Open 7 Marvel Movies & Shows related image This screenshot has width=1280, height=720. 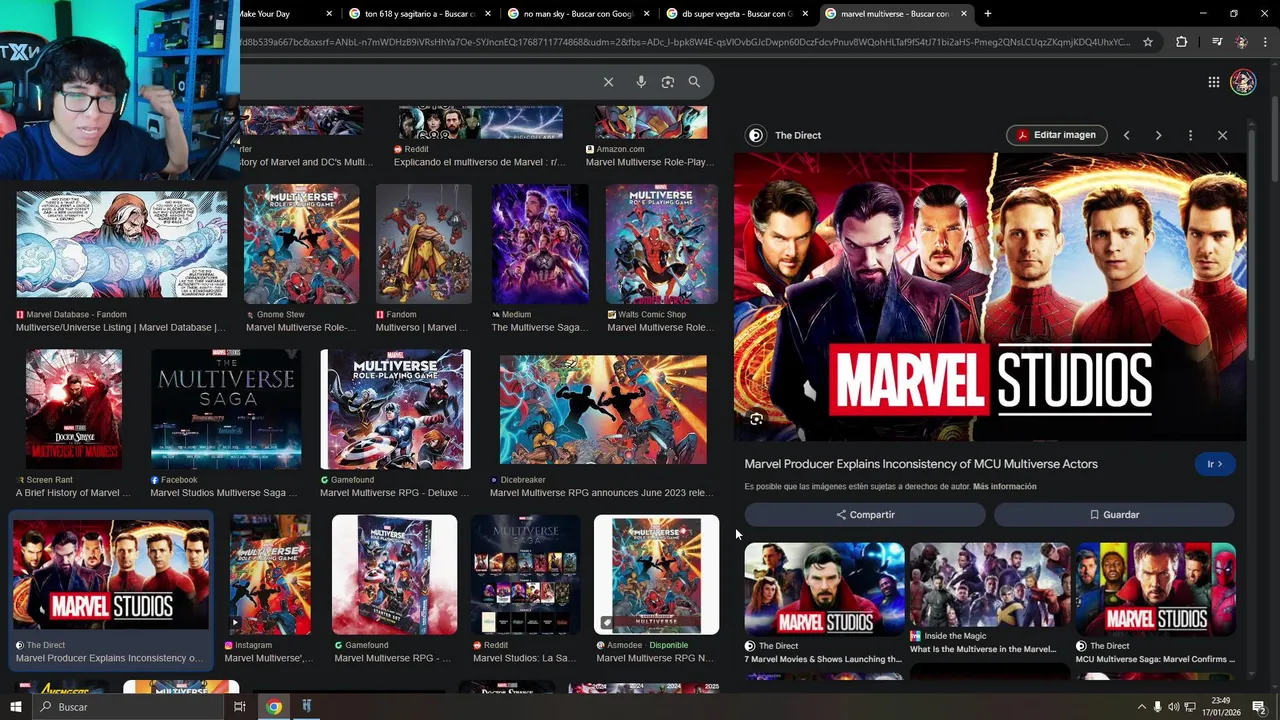coord(824,590)
